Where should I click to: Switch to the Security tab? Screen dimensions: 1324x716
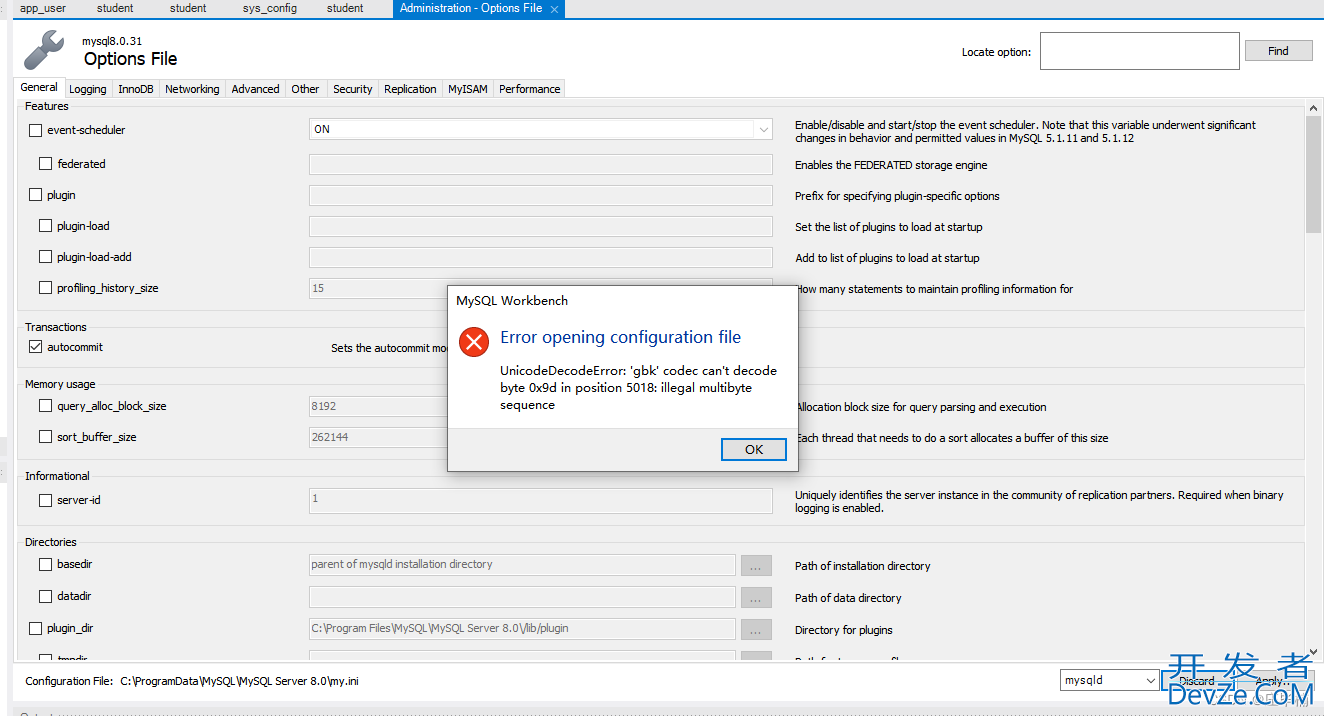353,89
